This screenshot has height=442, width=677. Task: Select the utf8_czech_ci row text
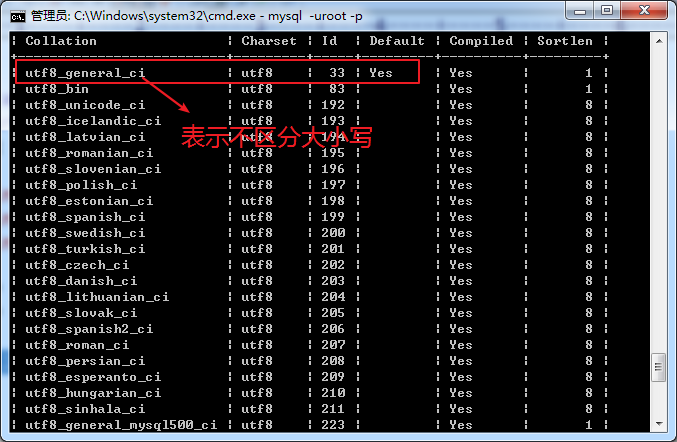[77, 265]
